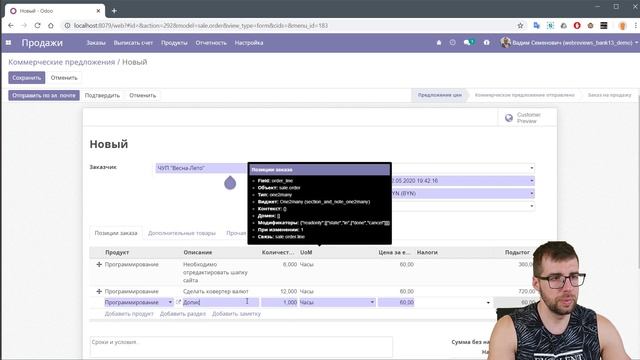The image size is (640, 360).
Task: Go to Коммерческие предложения breadcrumb
Action: [x=62, y=62]
